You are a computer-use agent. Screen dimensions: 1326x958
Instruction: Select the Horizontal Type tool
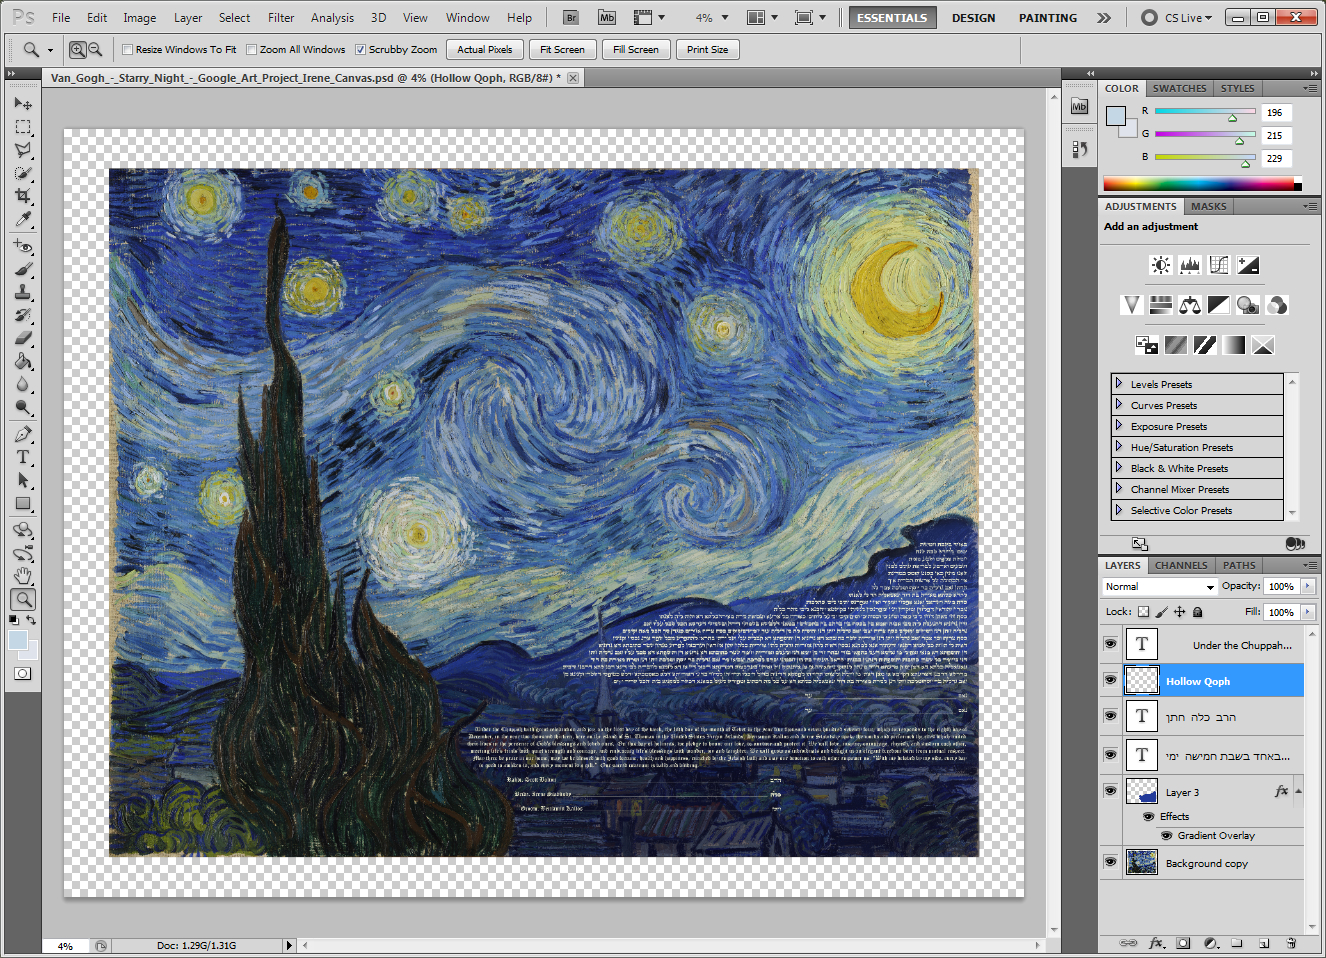click(23, 457)
